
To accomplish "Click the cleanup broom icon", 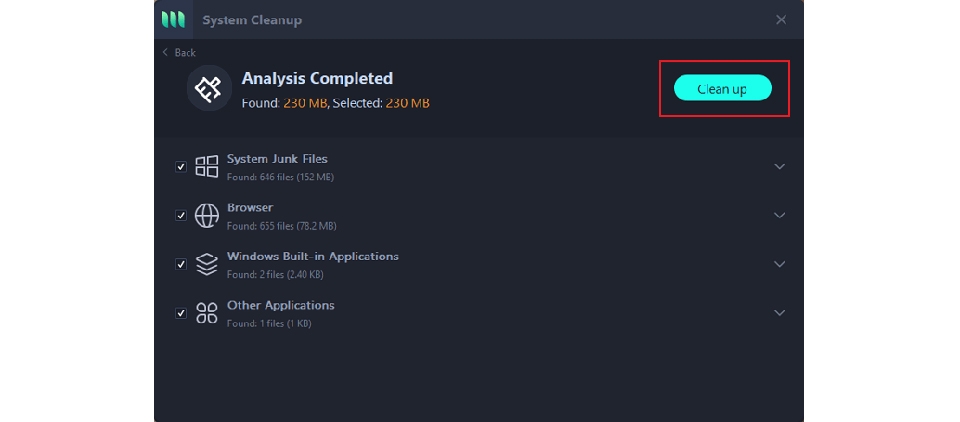I will pyautogui.click(x=208, y=89).
